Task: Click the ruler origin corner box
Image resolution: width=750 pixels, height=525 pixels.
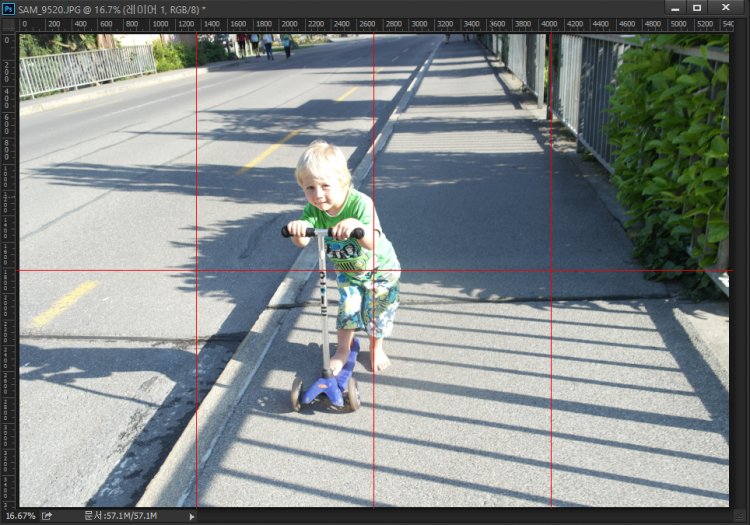Action: pos(8,24)
